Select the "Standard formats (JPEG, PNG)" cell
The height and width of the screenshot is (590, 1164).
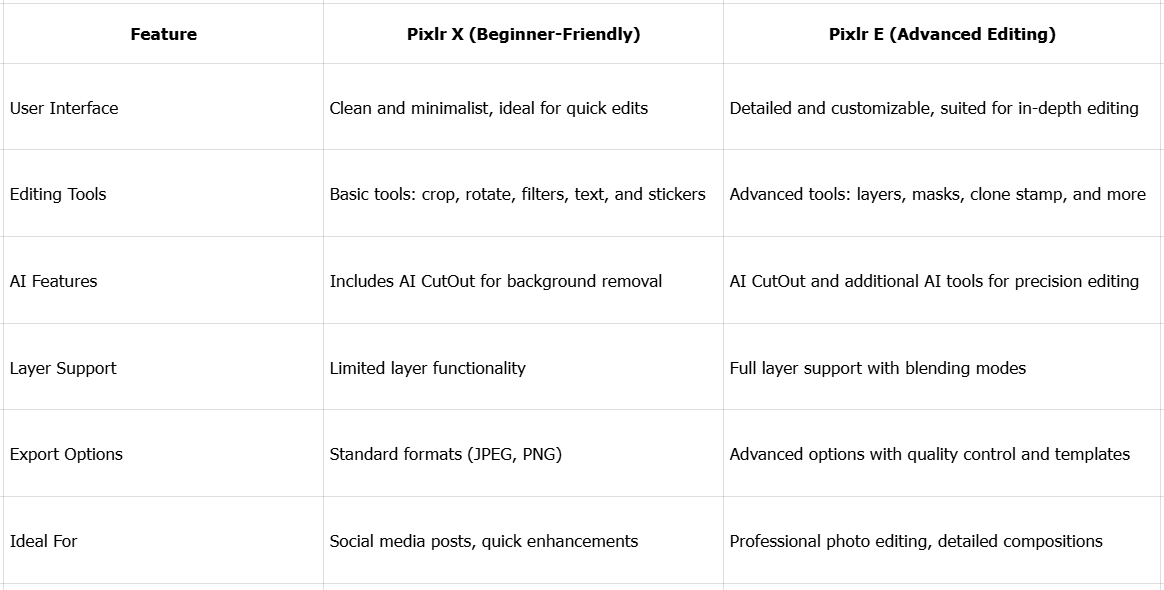pyautogui.click(x=445, y=454)
